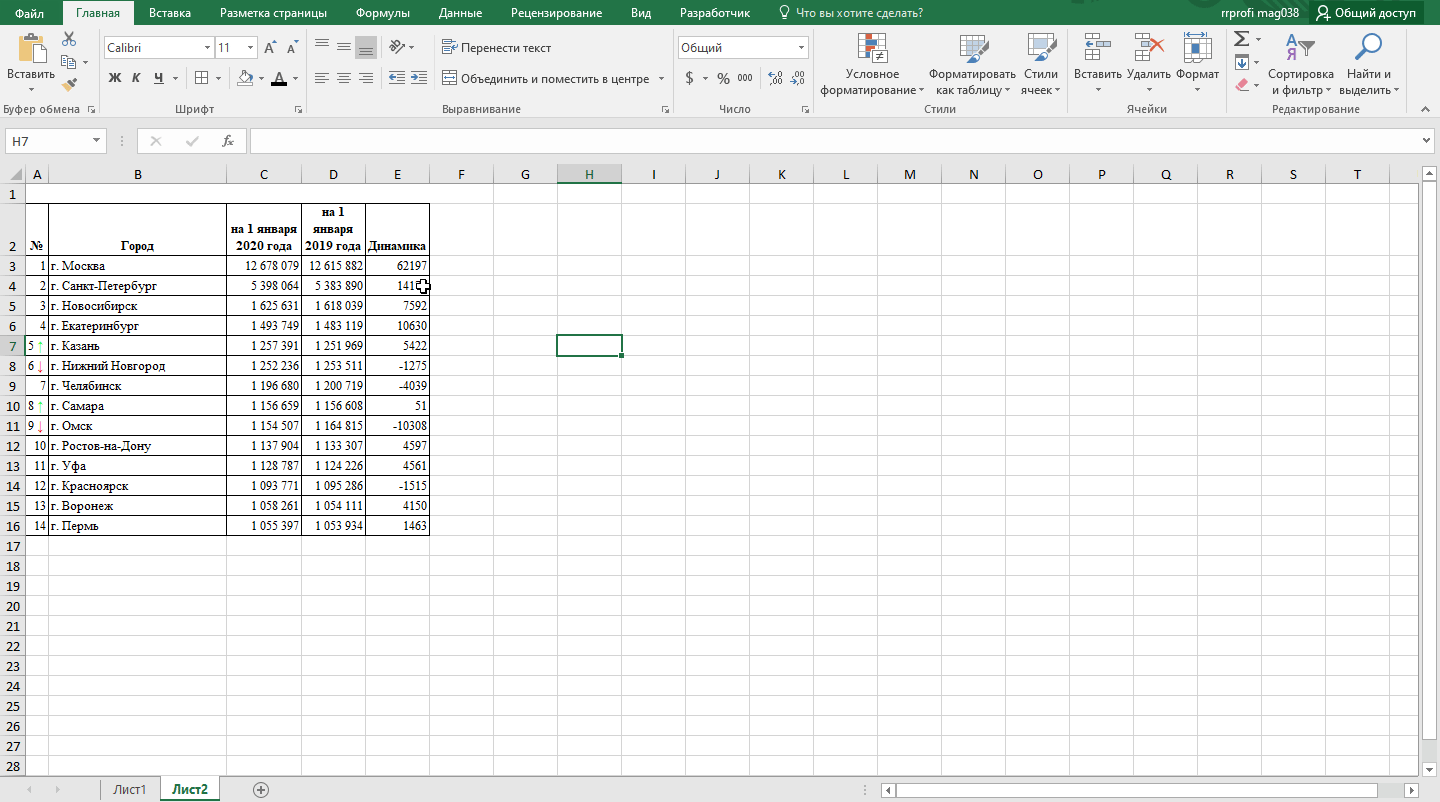
Task: Apply accounting currency $ format
Action: point(689,78)
